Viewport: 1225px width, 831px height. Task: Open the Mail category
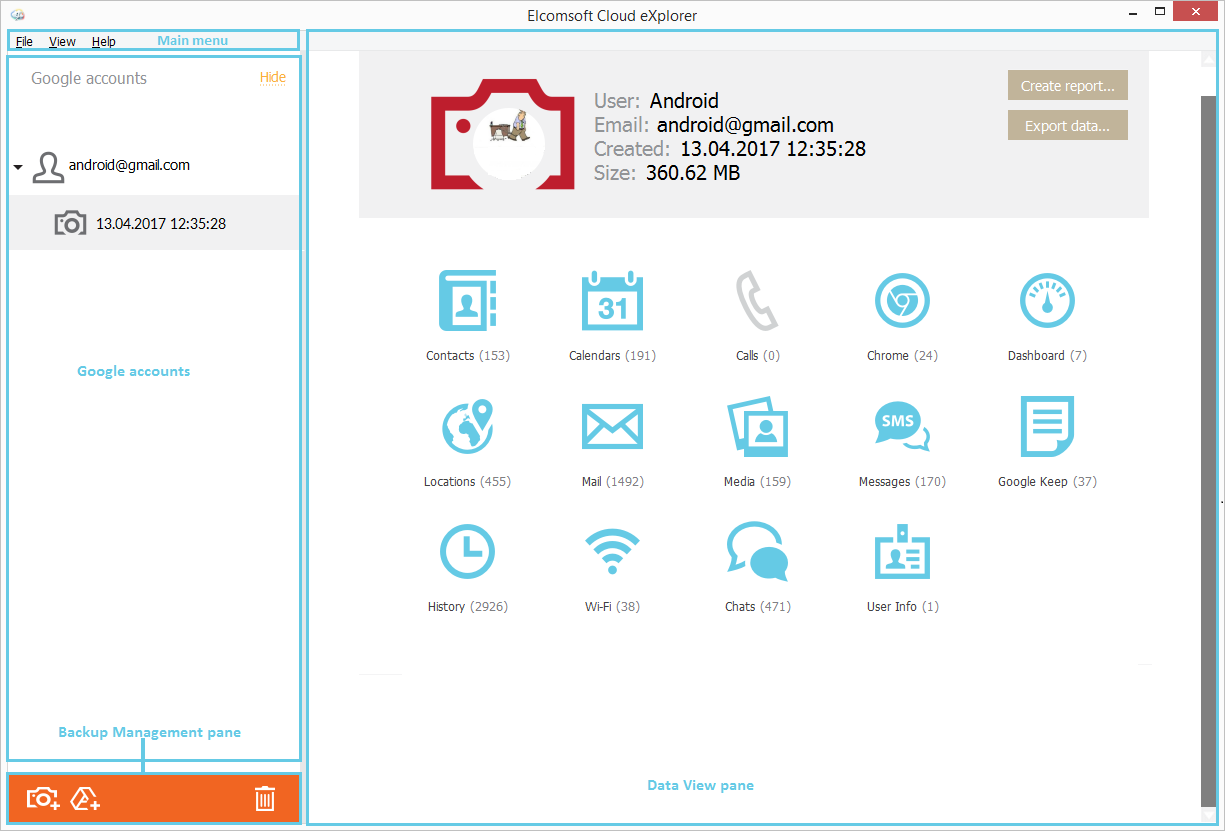point(612,427)
